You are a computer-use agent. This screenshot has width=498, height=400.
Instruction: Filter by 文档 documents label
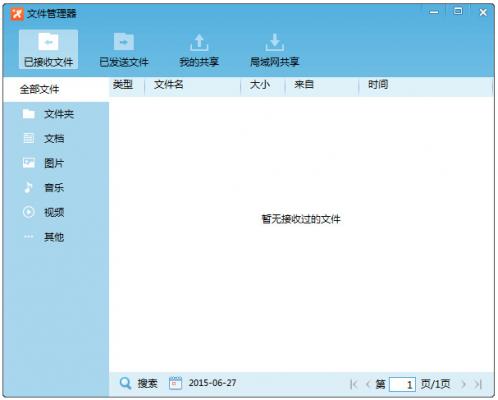click(x=54, y=139)
